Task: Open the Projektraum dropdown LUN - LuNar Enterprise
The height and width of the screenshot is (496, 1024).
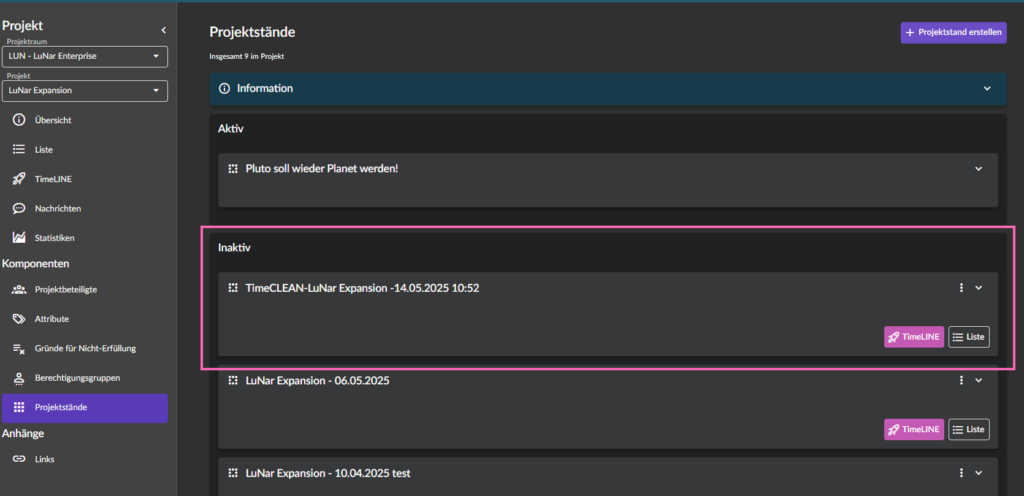Action: pos(85,56)
